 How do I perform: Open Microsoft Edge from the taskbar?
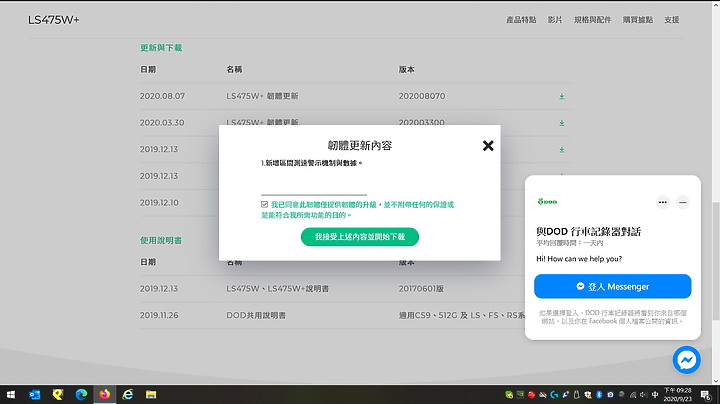tap(81, 394)
